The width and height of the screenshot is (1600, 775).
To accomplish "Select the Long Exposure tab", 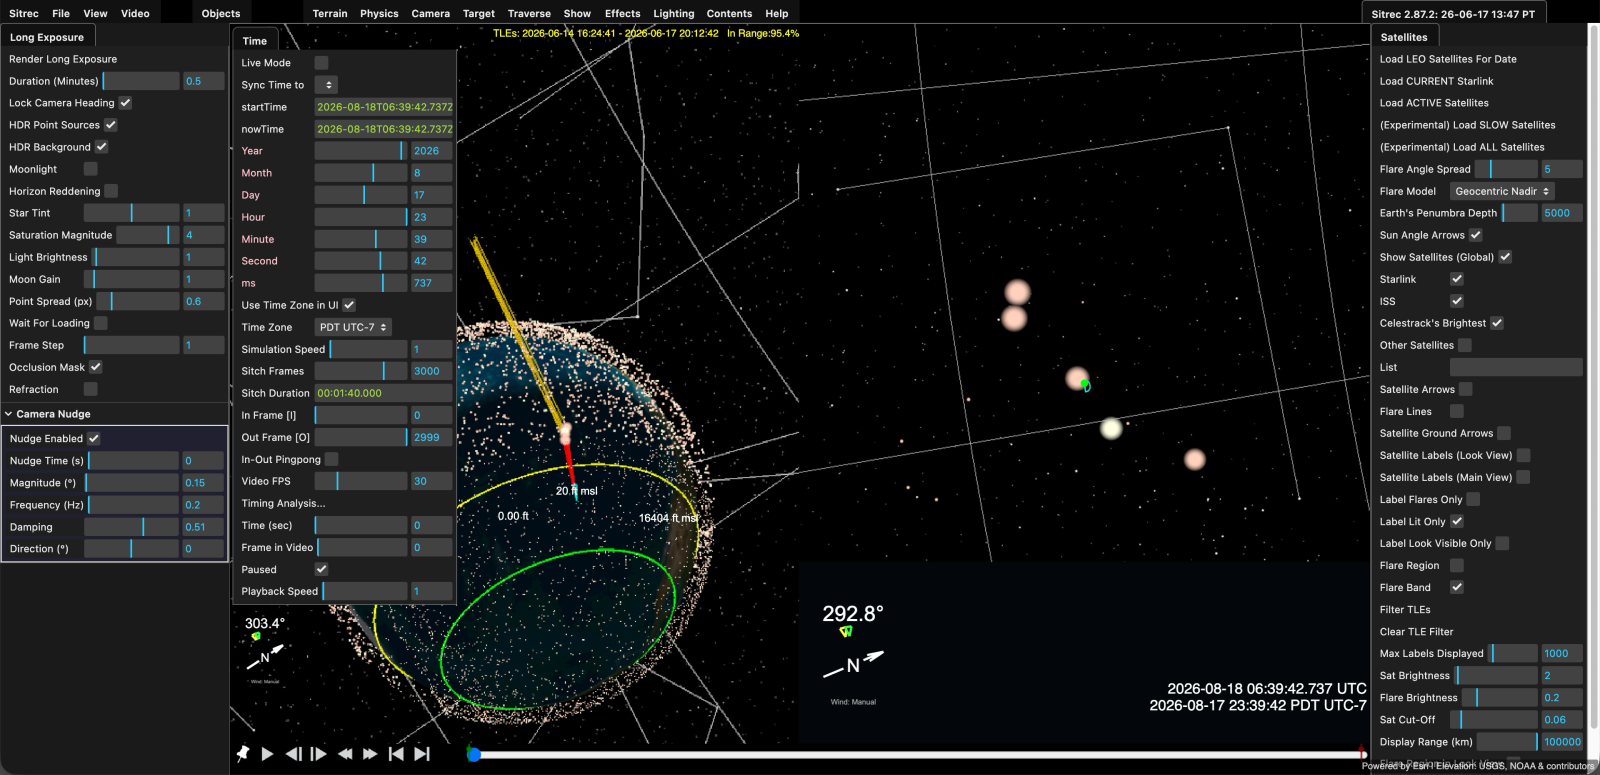I will click(x=47, y=37).
